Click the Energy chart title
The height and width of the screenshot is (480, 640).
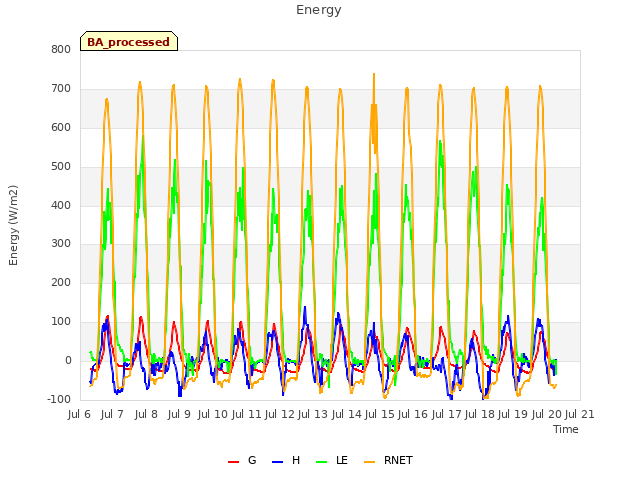[x=319, y=10]
